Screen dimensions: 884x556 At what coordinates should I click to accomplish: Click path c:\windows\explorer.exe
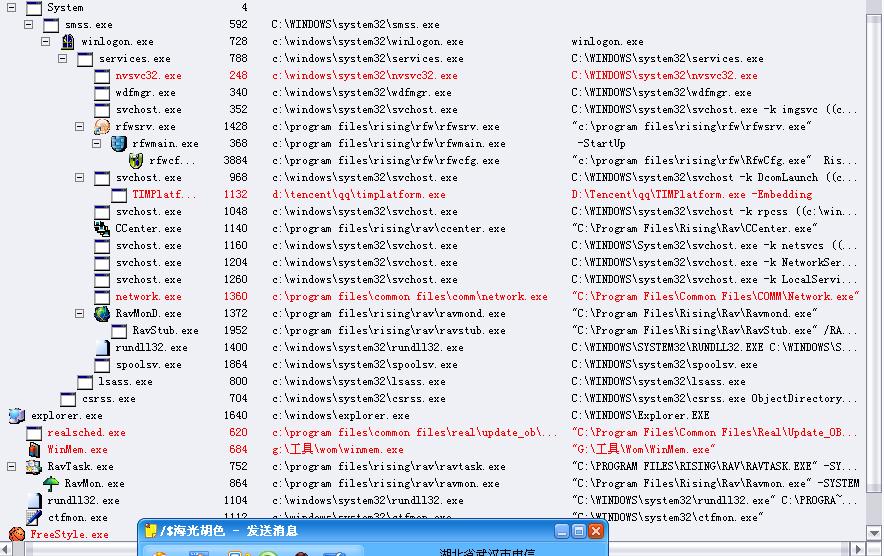click(x=341, y=416)
